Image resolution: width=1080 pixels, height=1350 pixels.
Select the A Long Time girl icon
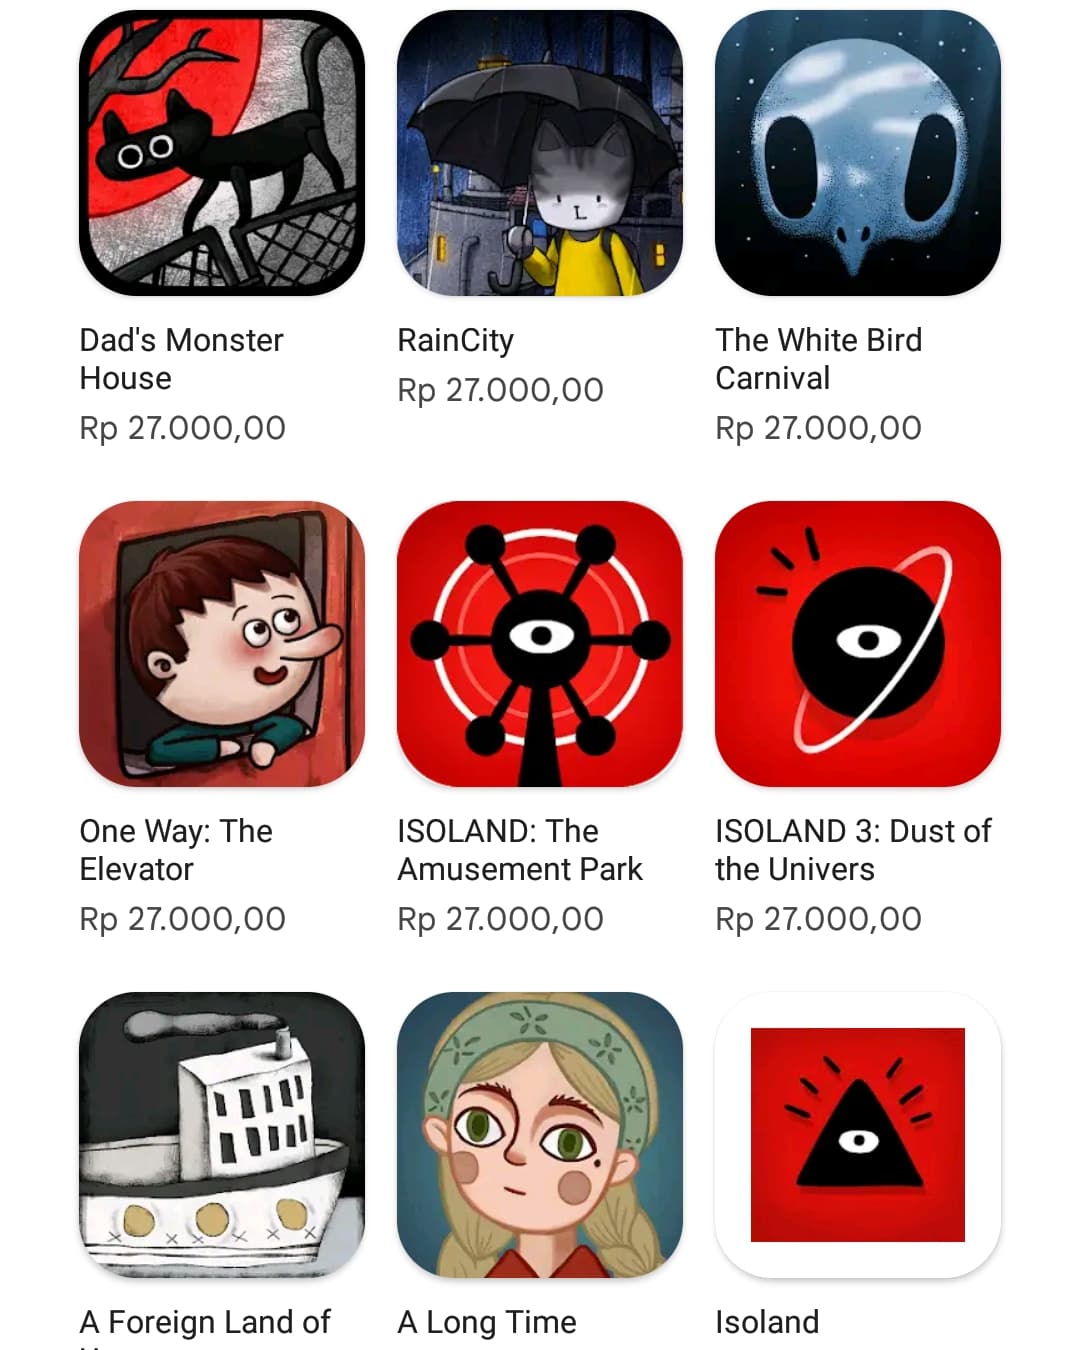pyautogui.click(x=540, y=1135)
